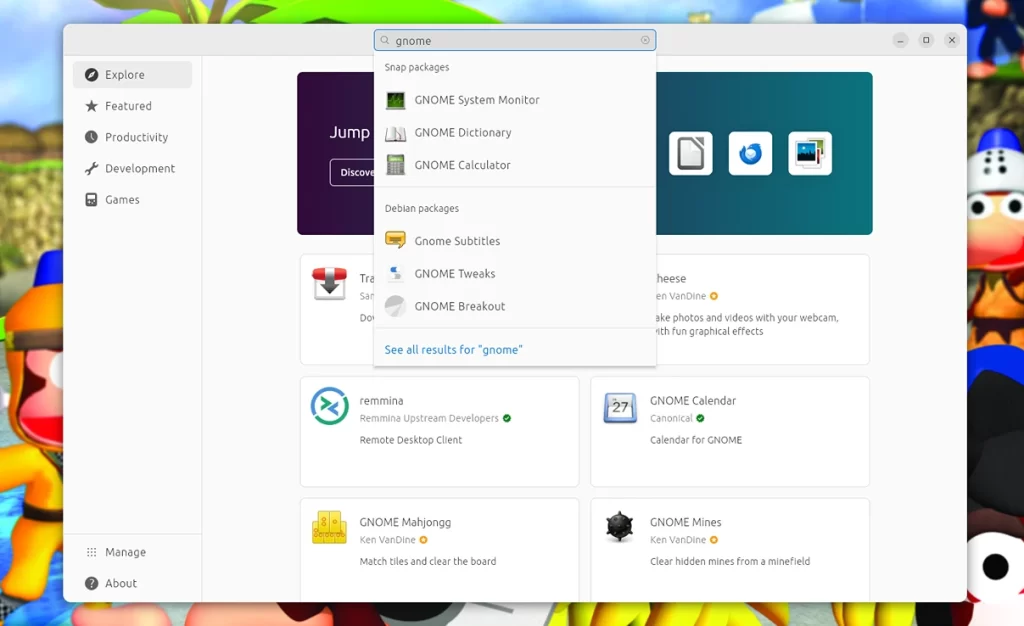Open the Productivity category
This screenshot has height=626, width=1024.
coord(133,137)
